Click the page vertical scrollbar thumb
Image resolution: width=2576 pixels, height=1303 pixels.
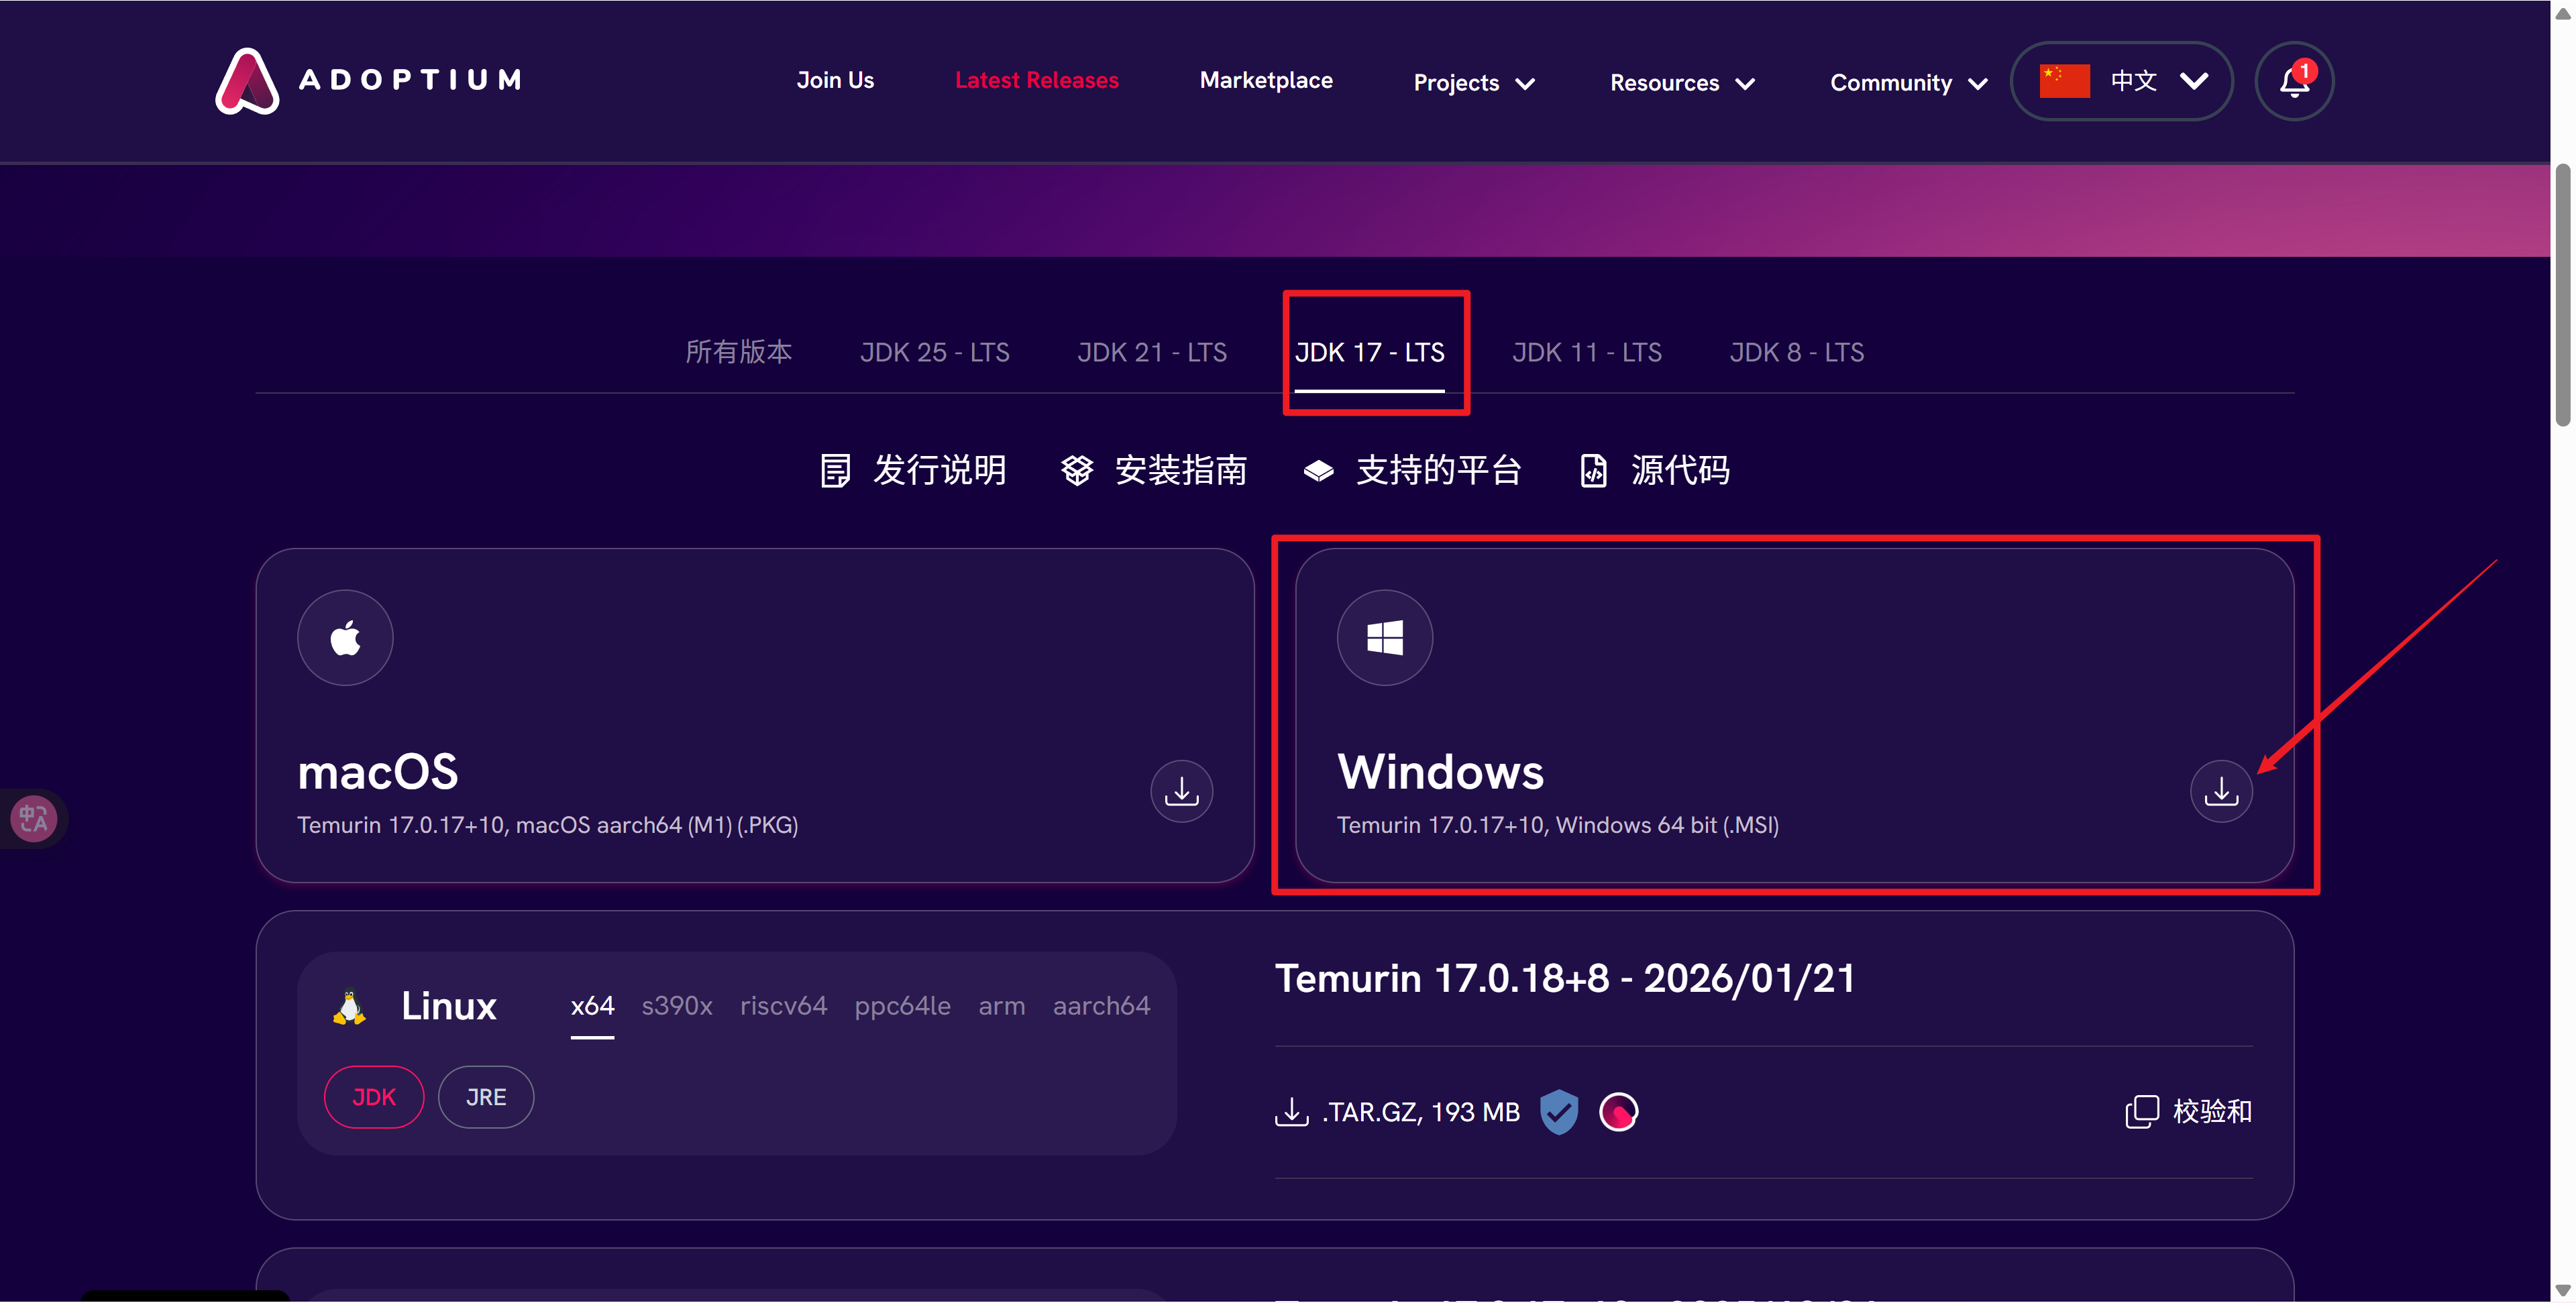[2563, 295]
